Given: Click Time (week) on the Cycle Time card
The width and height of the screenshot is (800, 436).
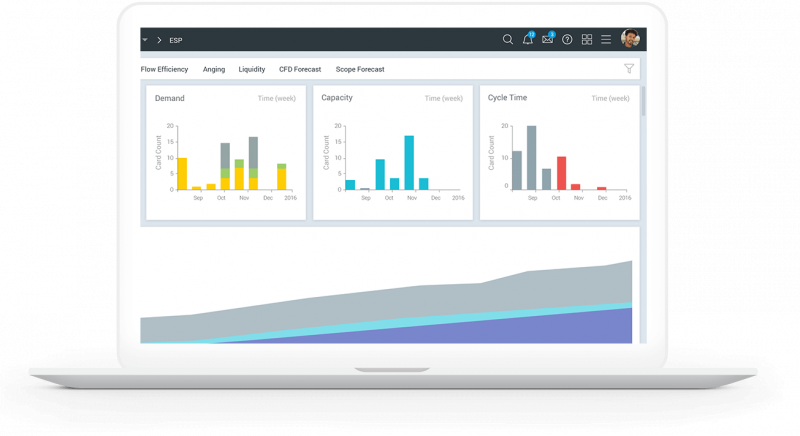Looking at the screenshot, I should pyautogui.click(x=610, y=98).
